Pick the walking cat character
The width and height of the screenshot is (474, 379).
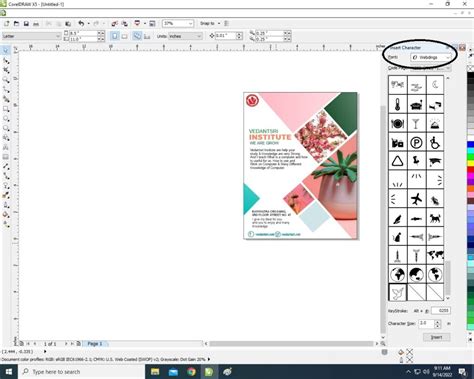point(435,218)
